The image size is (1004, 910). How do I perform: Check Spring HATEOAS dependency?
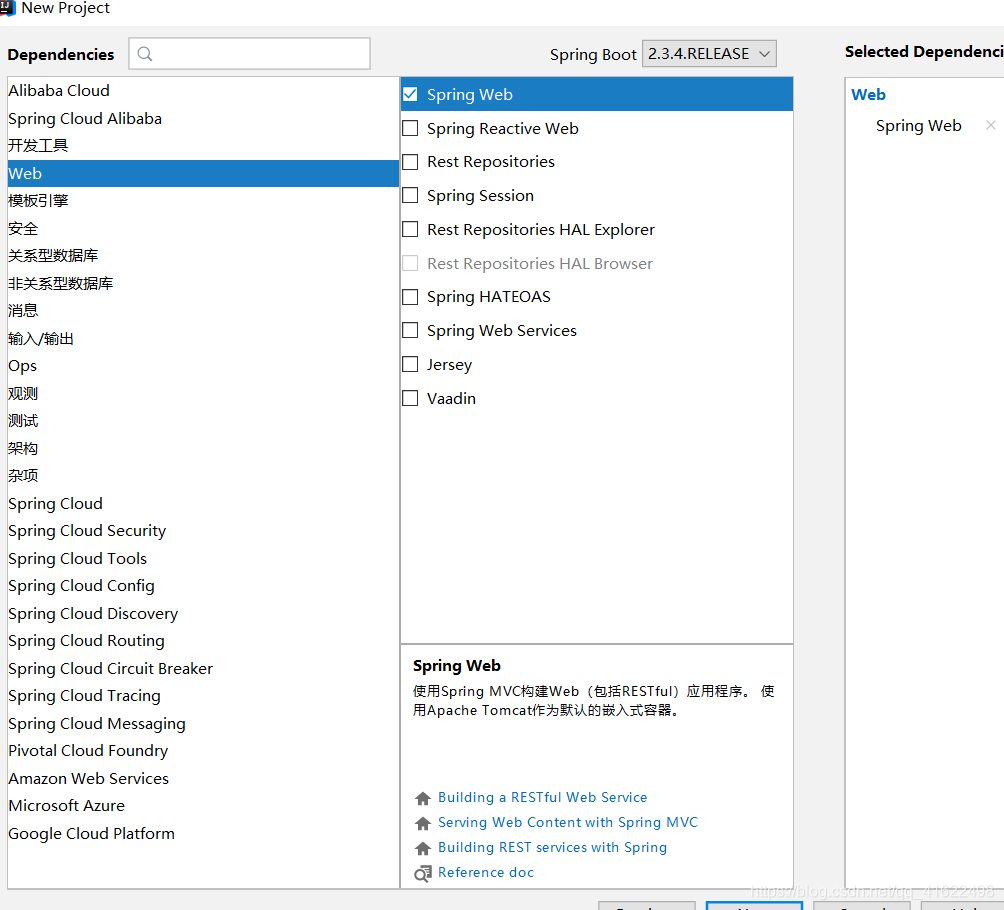point(410,297)
